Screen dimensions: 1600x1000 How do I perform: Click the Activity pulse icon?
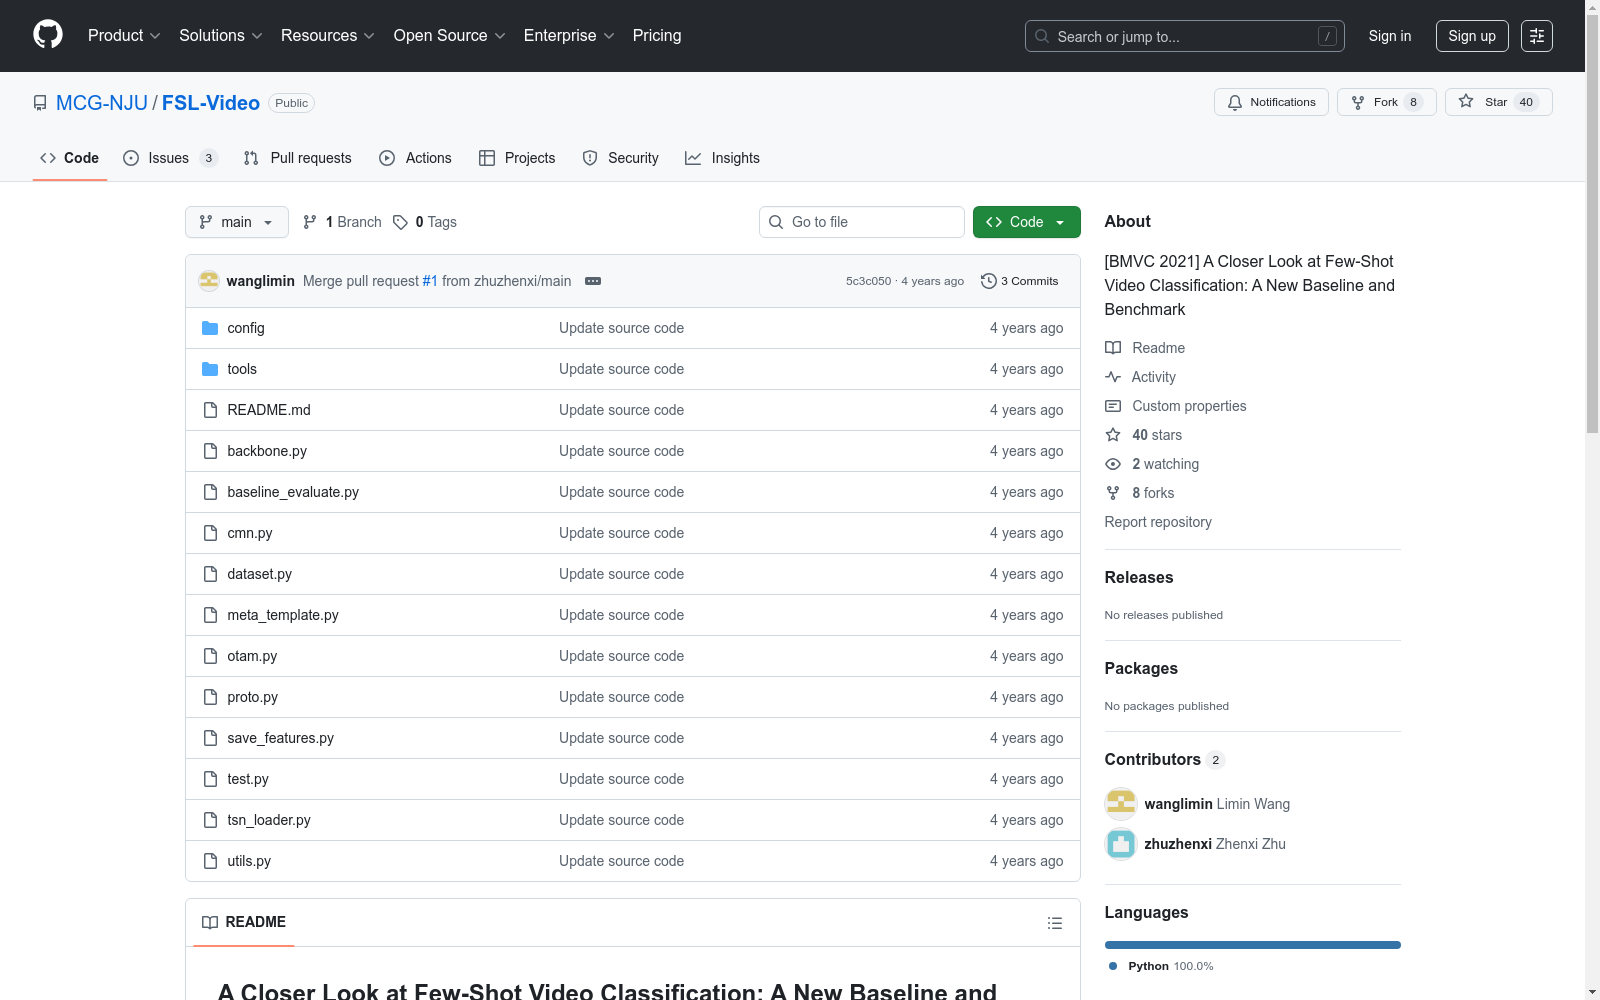coord(1113,377)
